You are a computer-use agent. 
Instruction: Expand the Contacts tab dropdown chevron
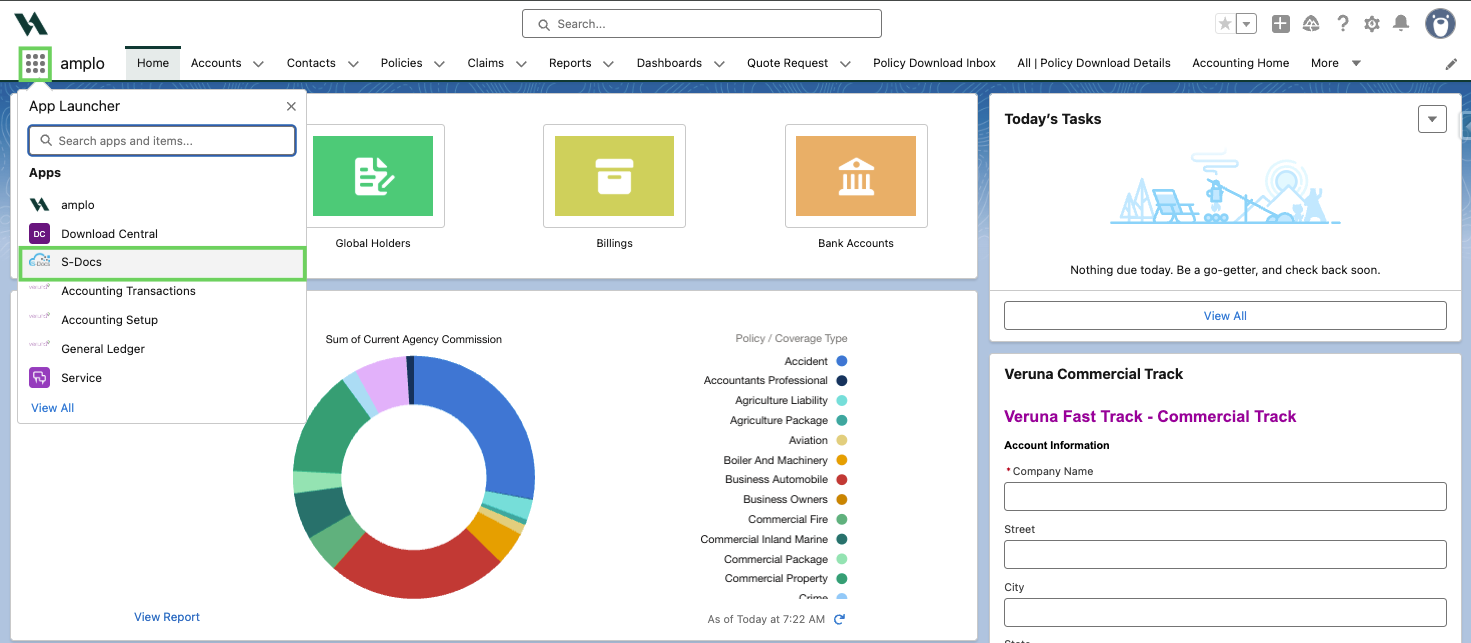pos(353,64)
